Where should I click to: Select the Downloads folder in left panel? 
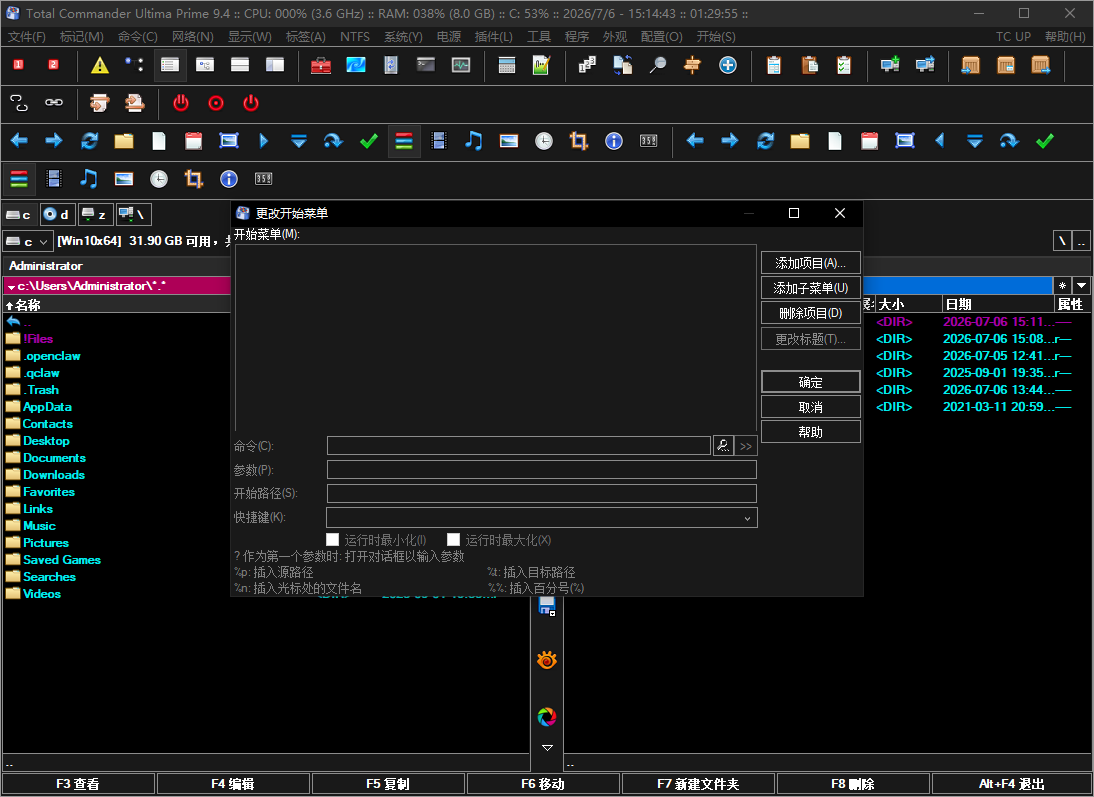[54, 475]
